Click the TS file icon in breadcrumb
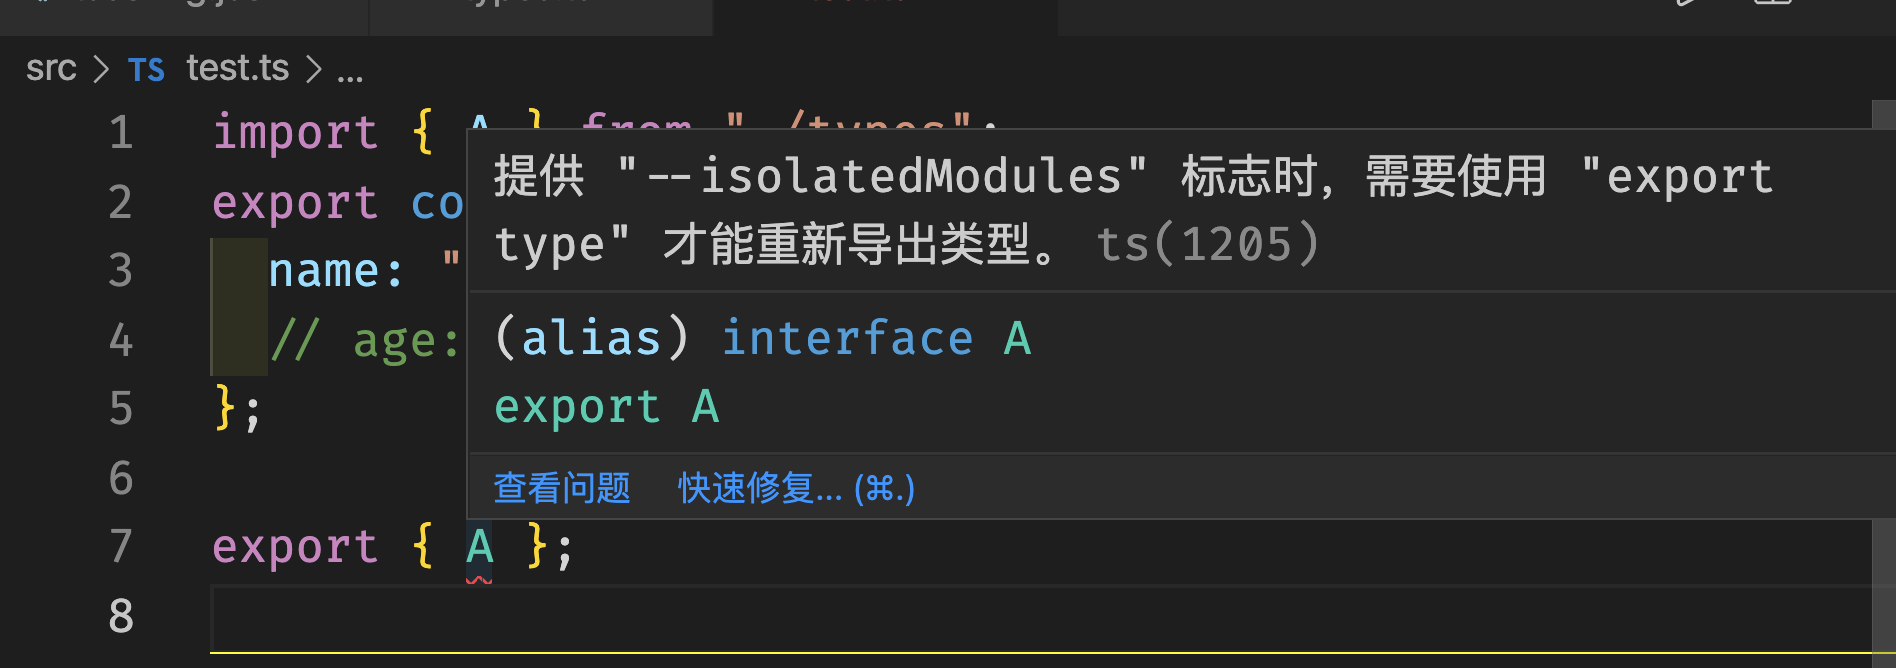Viewport: 1896px width, 668px height. coord(146,70)
